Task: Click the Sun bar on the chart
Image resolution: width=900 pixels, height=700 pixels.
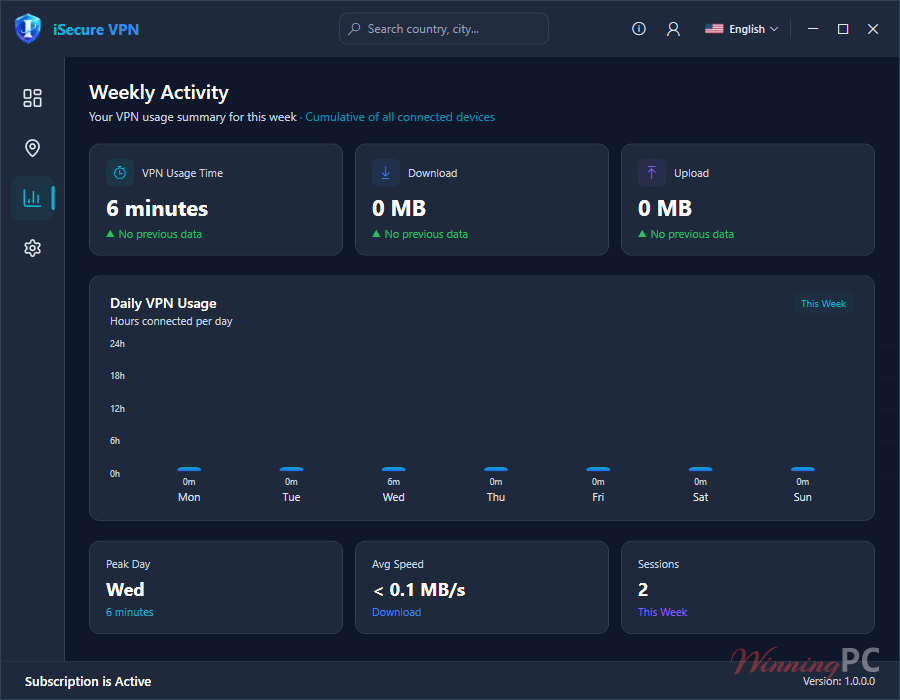Action: [x=802, y=469]
